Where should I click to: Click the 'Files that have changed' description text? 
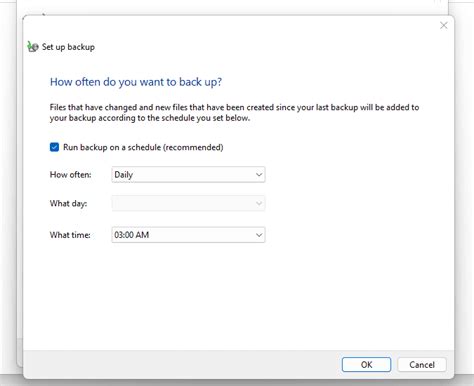[x=234, y=113]
